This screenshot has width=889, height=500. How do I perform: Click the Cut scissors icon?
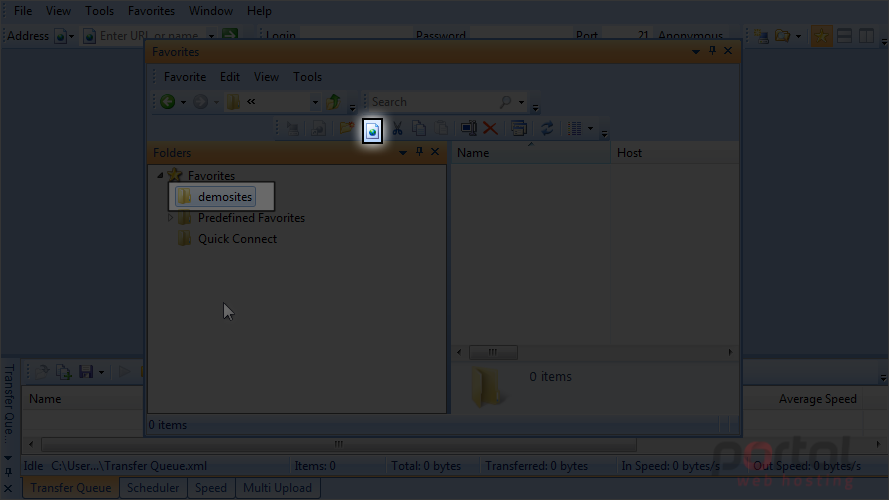click(397, 128)
